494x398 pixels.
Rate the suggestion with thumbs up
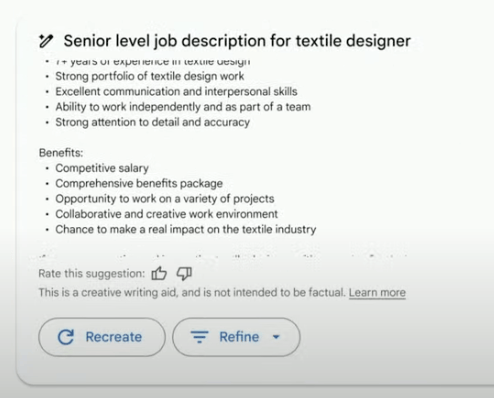coord(159,274)
